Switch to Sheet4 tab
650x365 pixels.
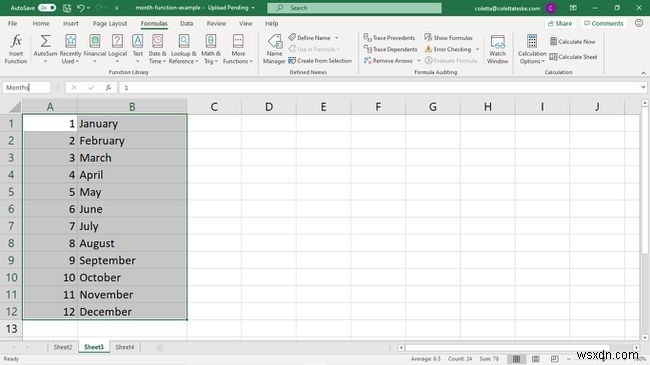125,347
